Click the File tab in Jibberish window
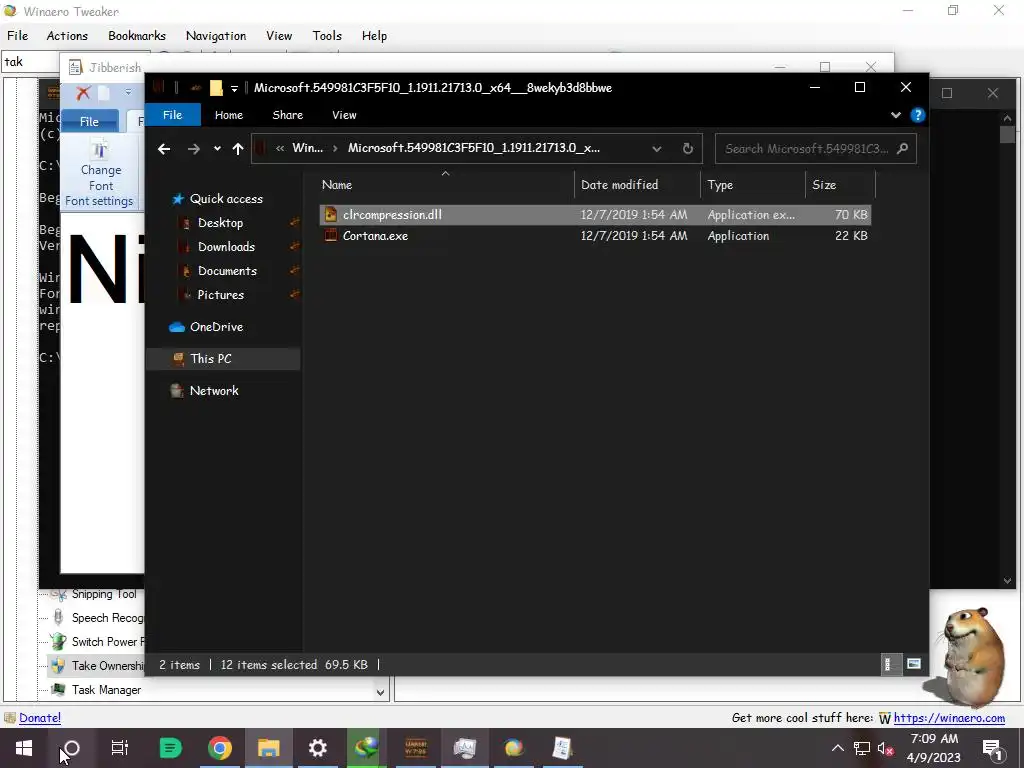The image size is (1024, 768). click(89, 121)
